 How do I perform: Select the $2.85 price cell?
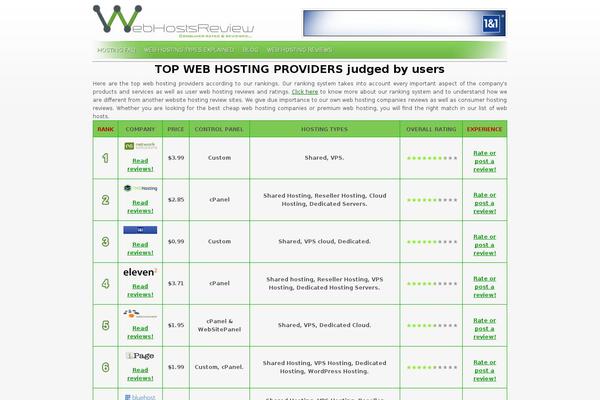pos(176,199)
